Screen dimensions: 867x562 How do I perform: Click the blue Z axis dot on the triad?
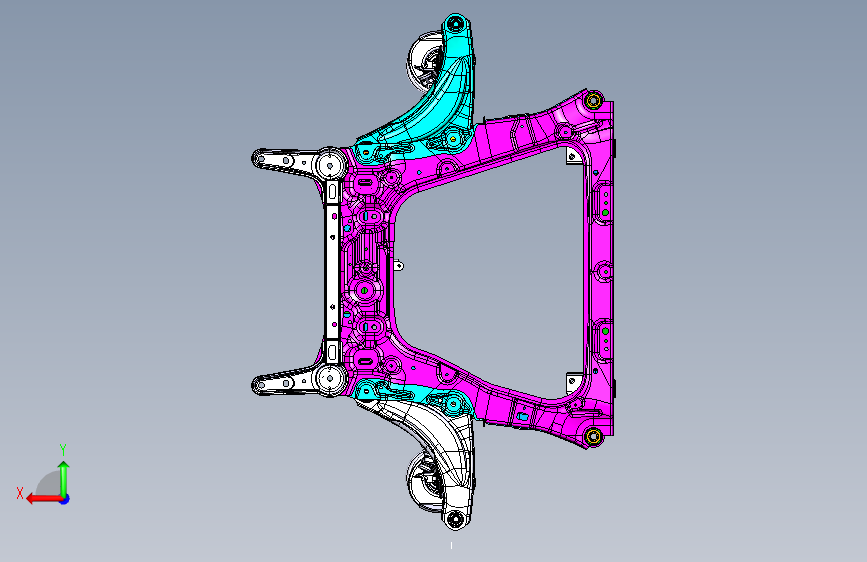click(65, 499)
